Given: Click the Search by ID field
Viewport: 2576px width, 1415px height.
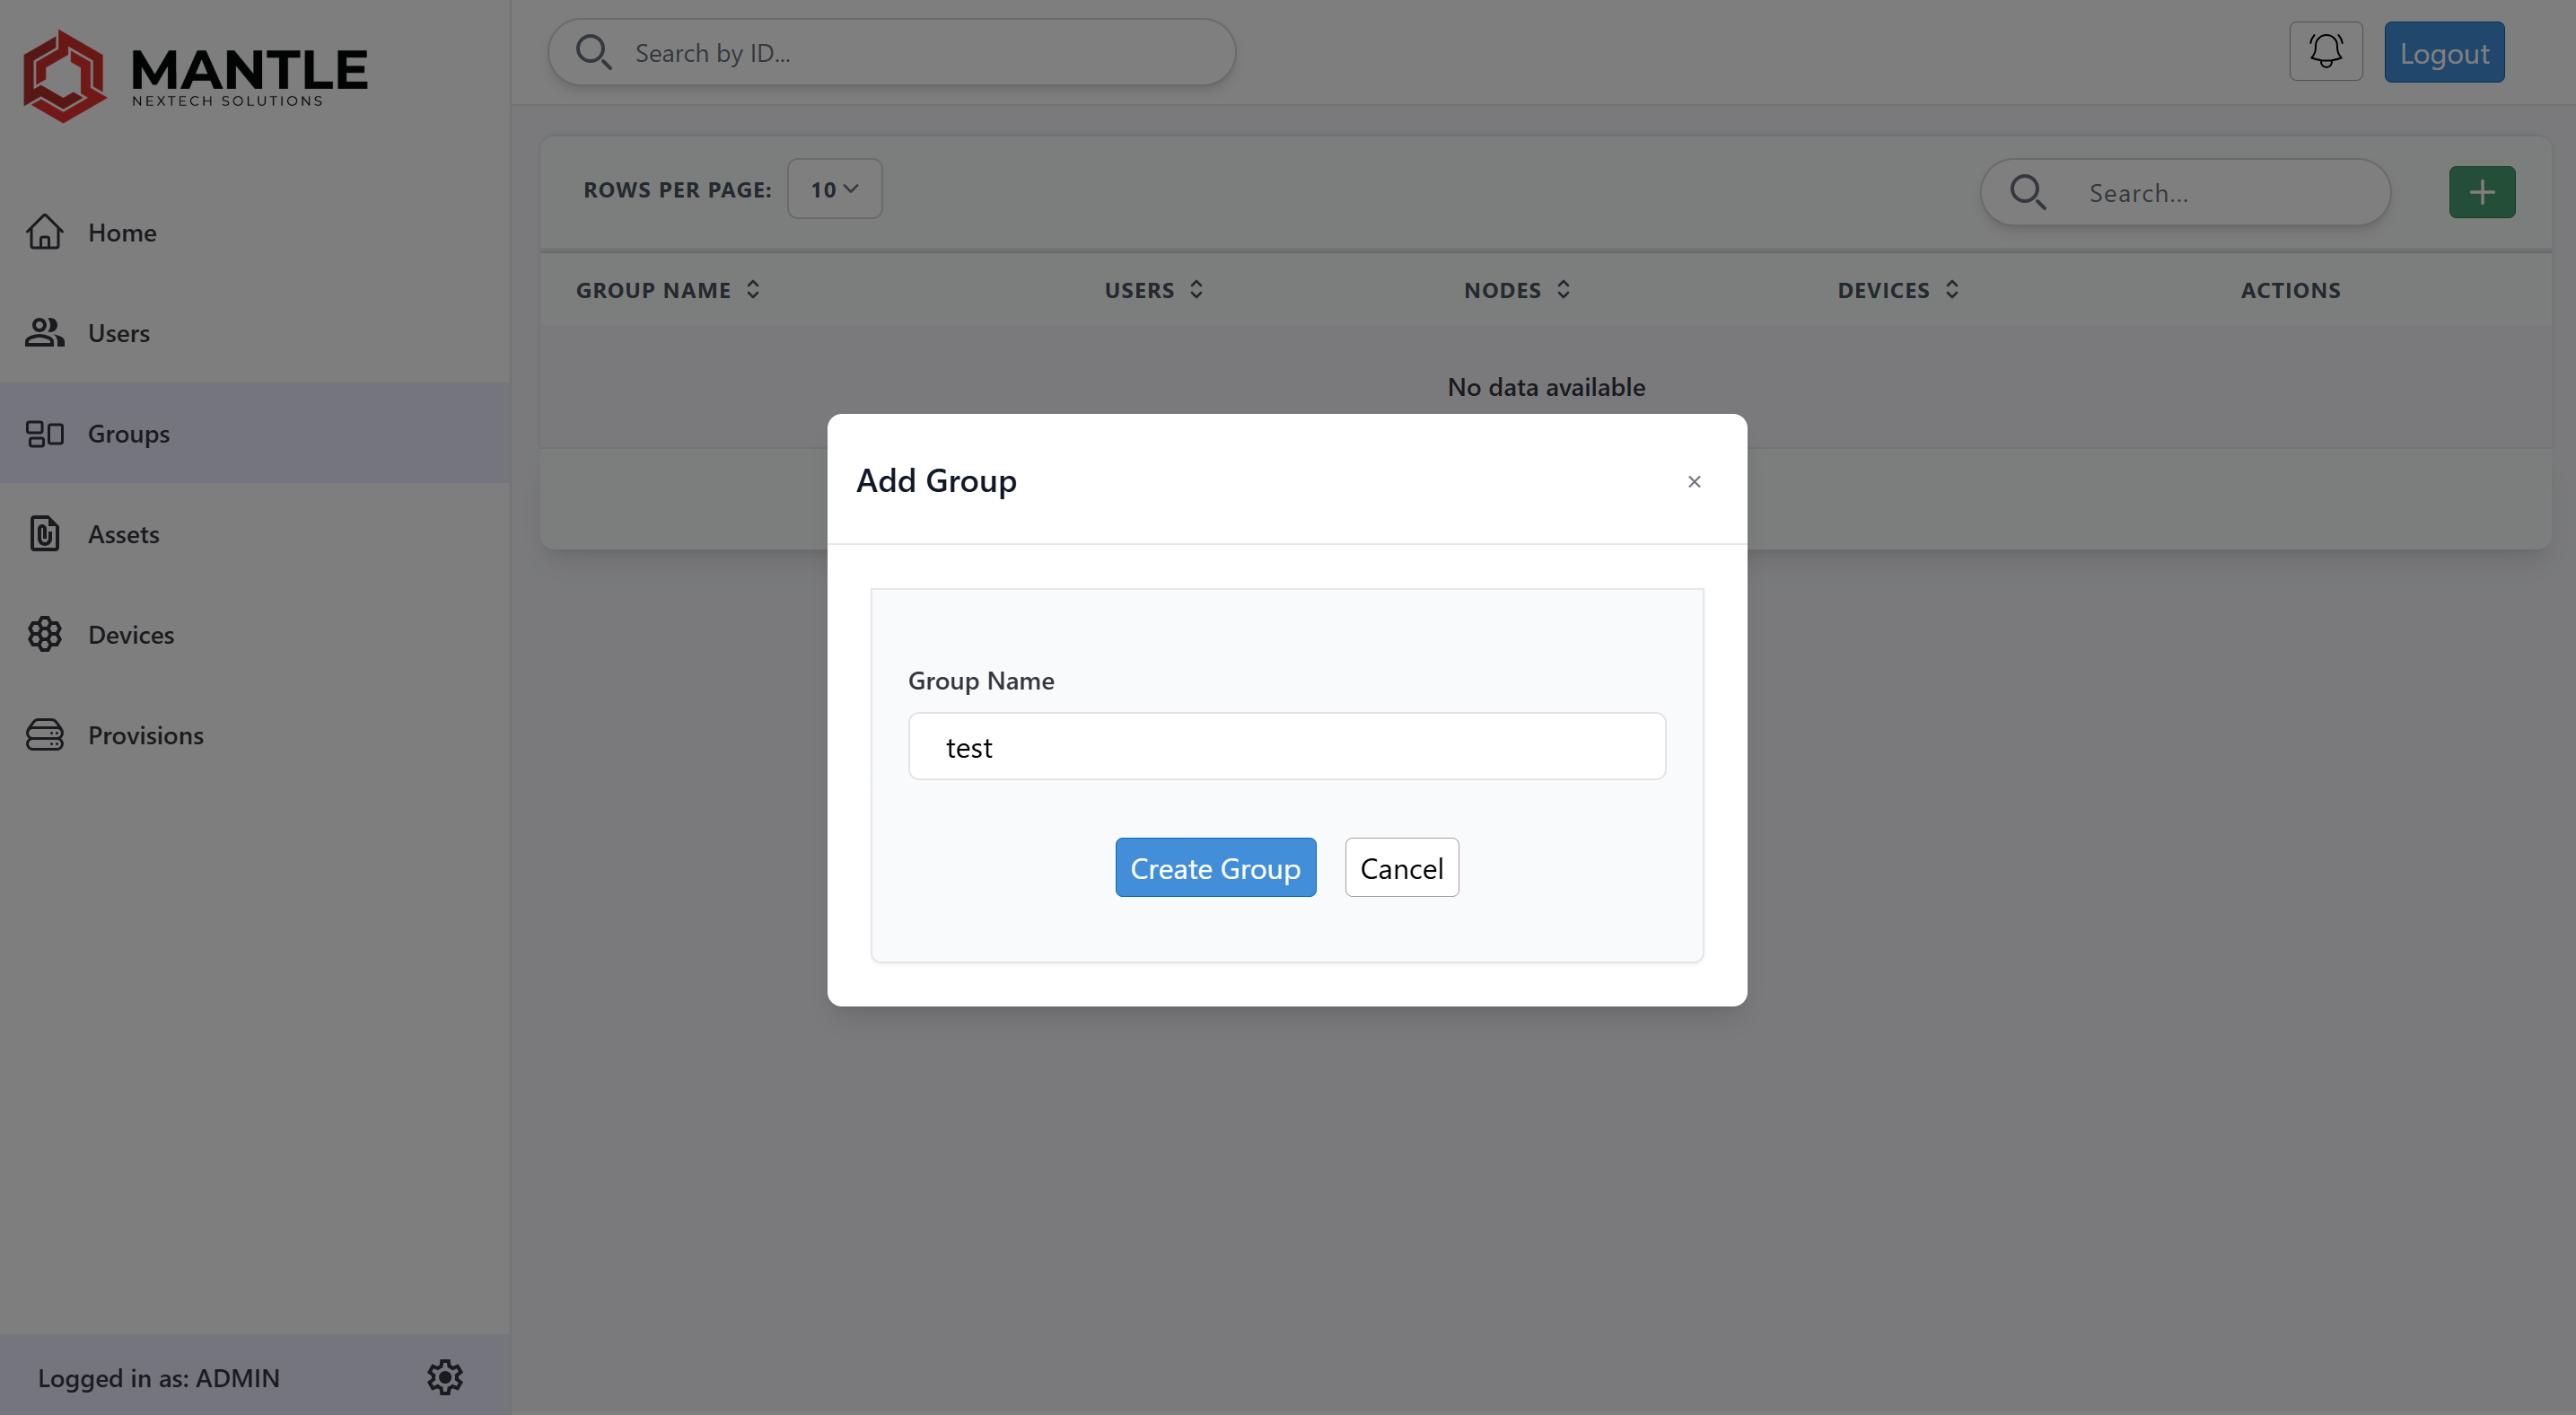Looking at the screenshot, I should [892, 52].
